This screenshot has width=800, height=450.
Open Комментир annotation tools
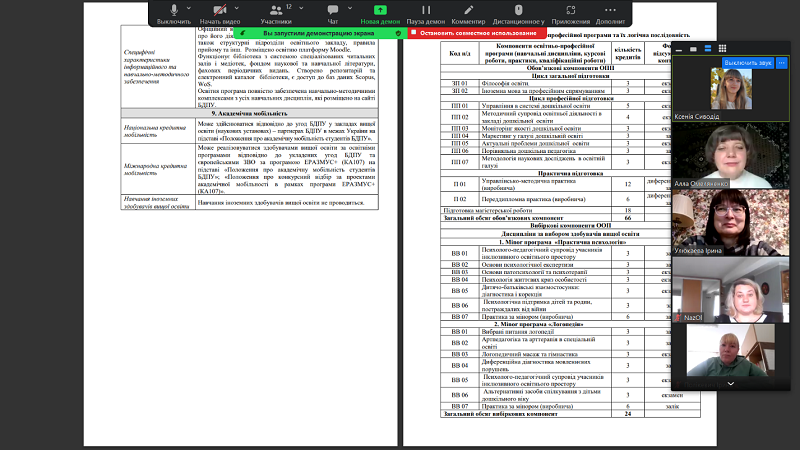468,12
